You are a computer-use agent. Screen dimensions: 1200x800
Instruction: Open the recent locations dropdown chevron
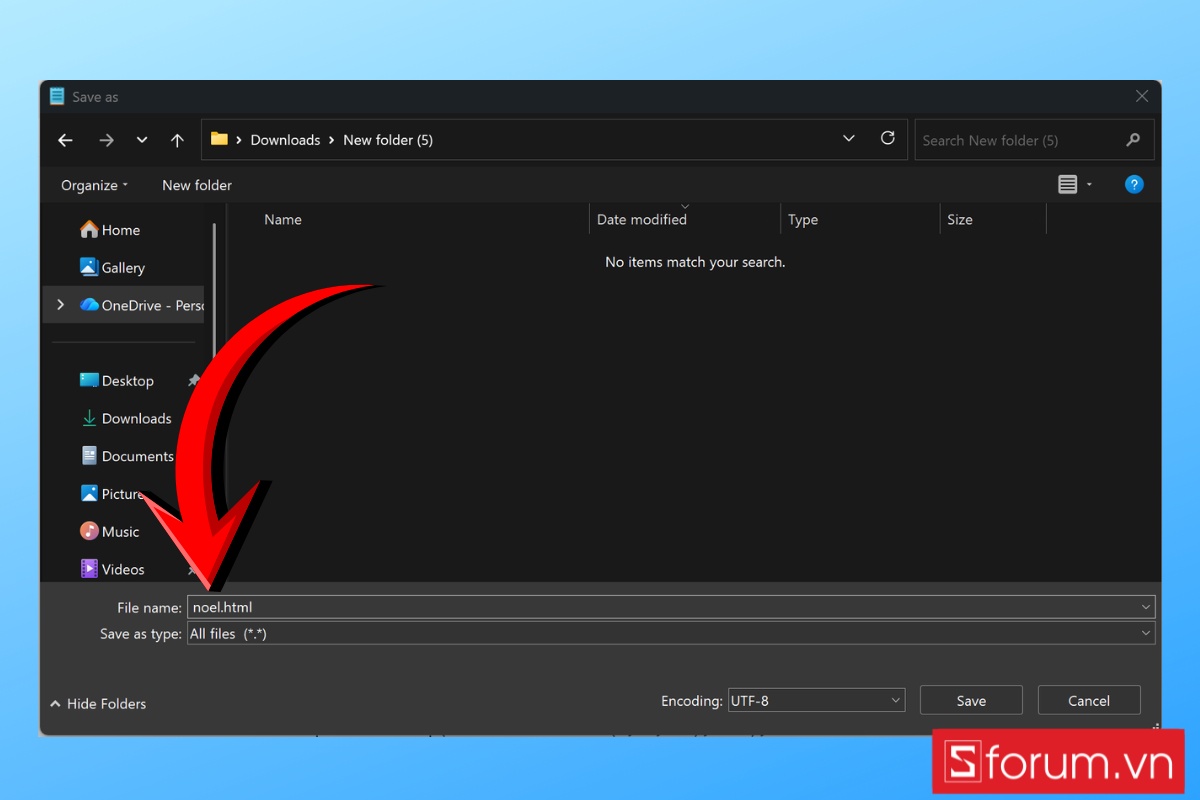(142, 141)
